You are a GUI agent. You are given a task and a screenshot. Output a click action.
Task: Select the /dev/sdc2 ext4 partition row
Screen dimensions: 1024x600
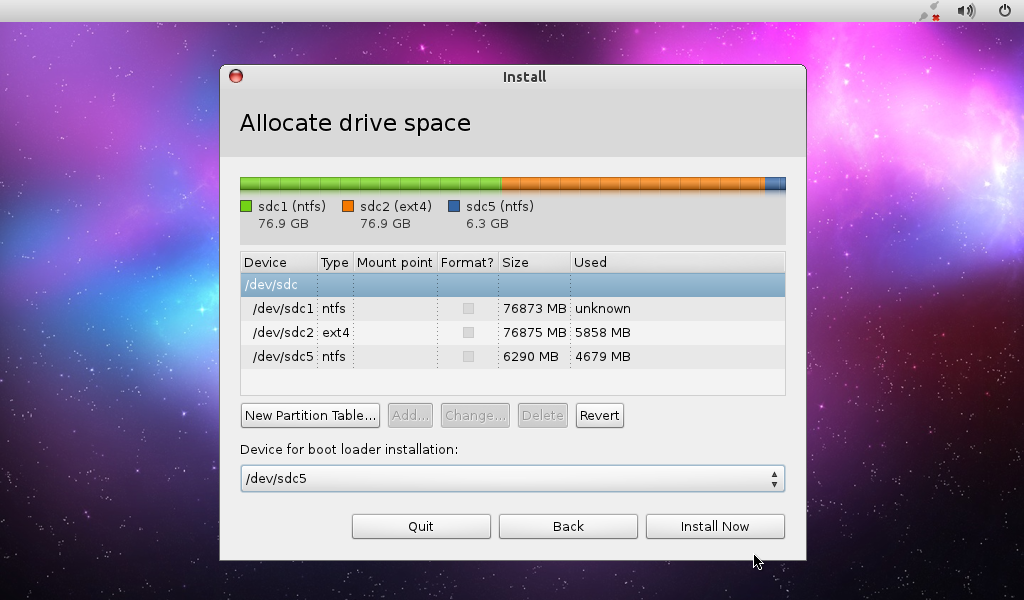tap(512, 333)
